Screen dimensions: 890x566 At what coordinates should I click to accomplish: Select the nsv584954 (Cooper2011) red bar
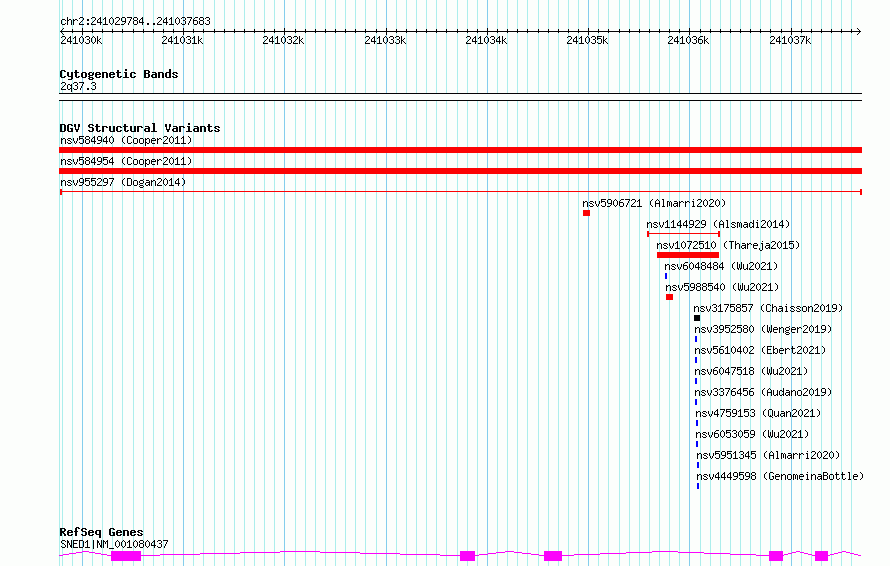click(x=460, y=171)
